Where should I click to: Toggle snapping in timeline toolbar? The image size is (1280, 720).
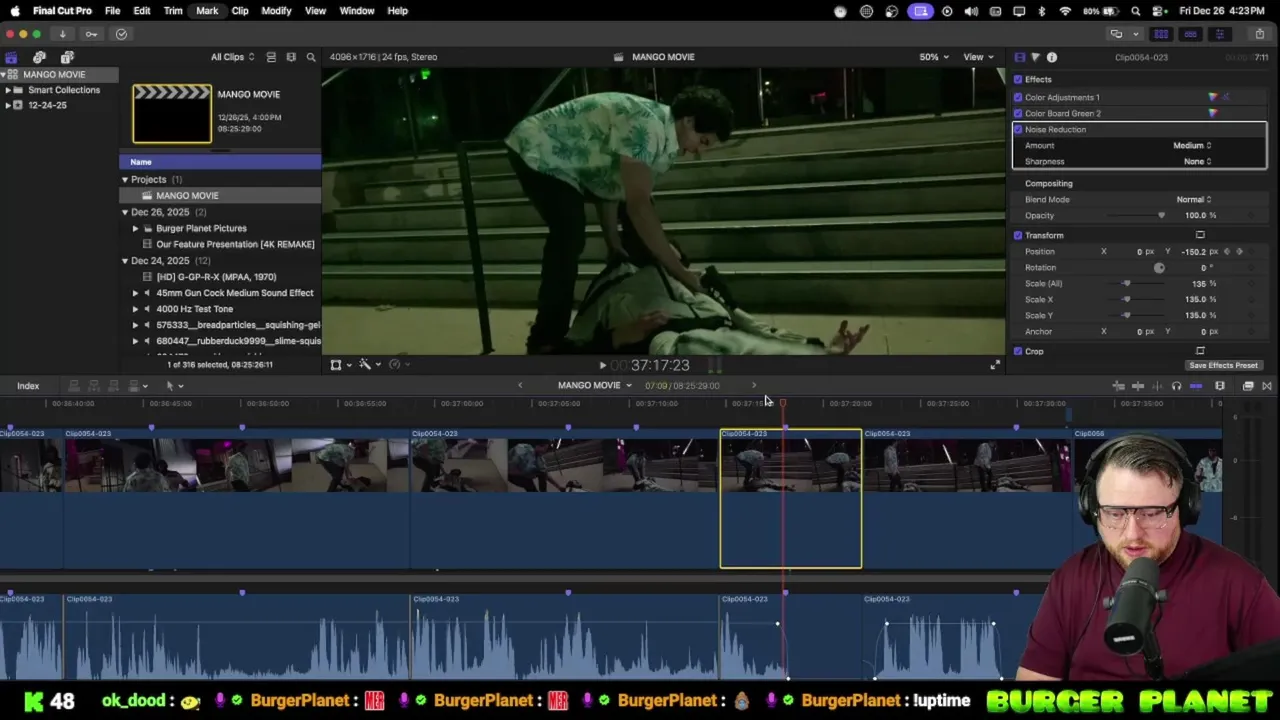pyautogui.click(x=1196, y=386)
